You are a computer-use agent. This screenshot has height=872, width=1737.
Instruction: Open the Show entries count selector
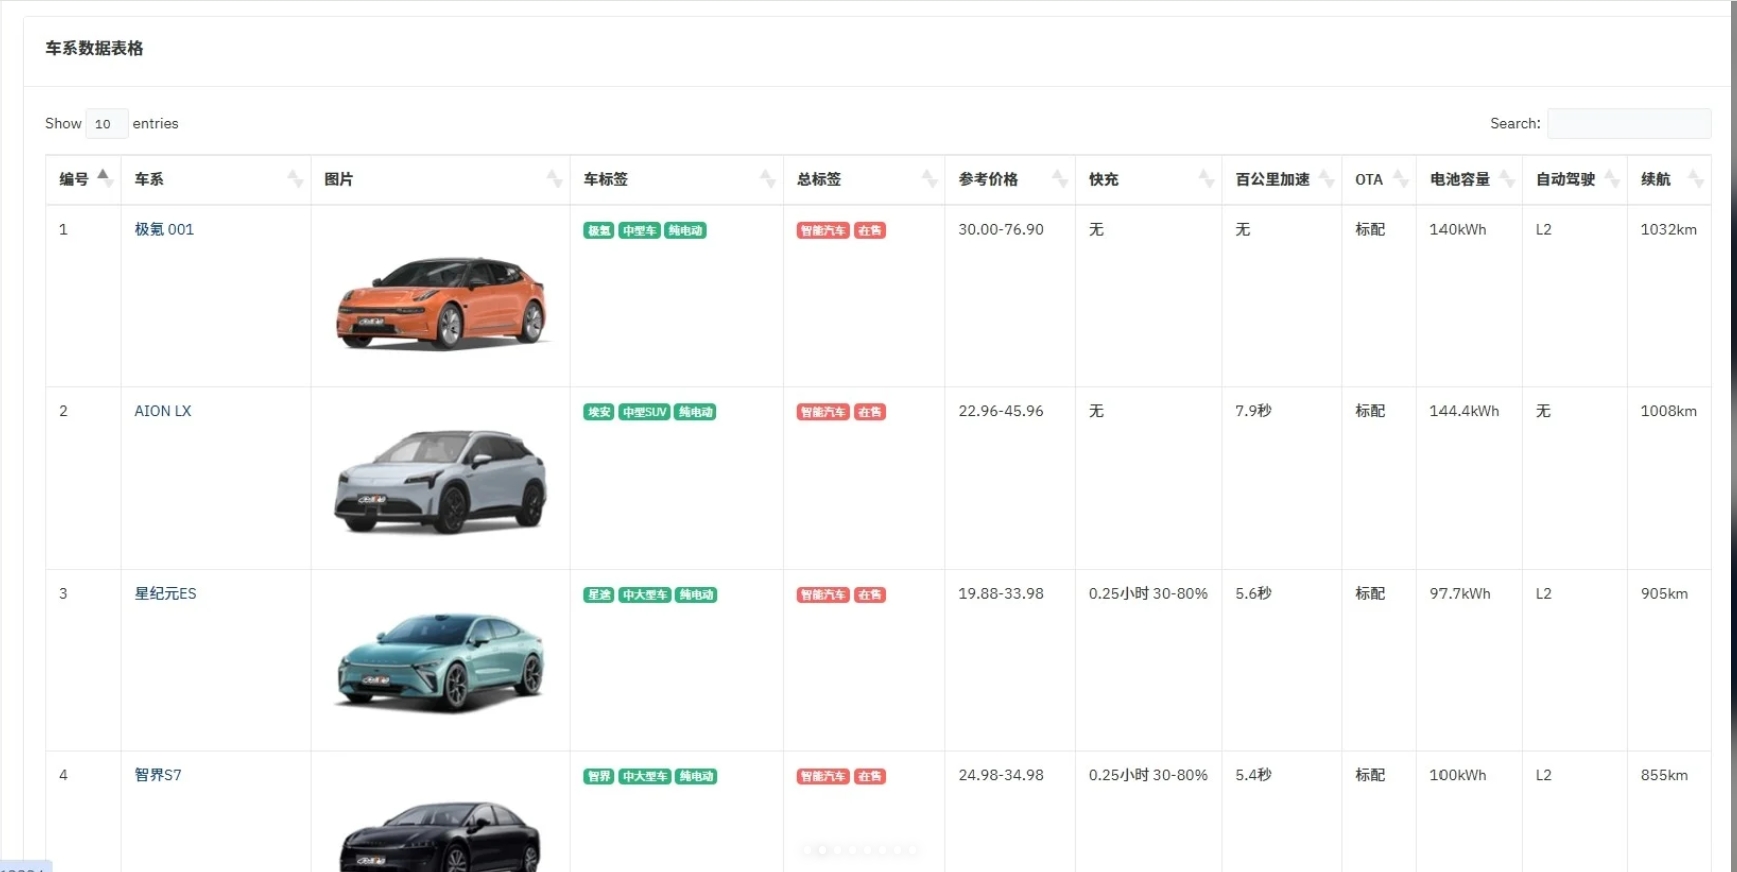(x=107, y=124)
